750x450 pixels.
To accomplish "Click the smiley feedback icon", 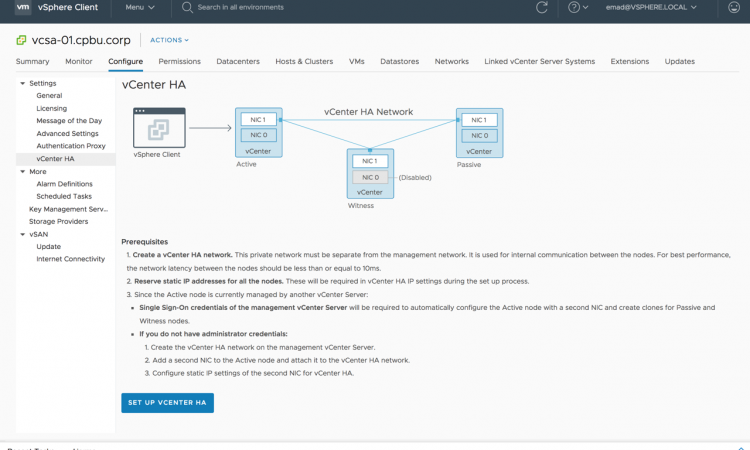I will pyautogui.click(x=734, y=7).
